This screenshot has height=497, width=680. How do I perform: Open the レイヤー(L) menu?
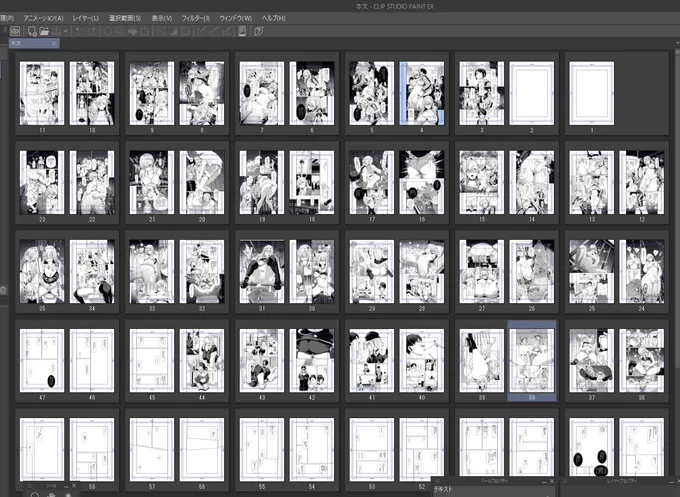pos(85,18)
